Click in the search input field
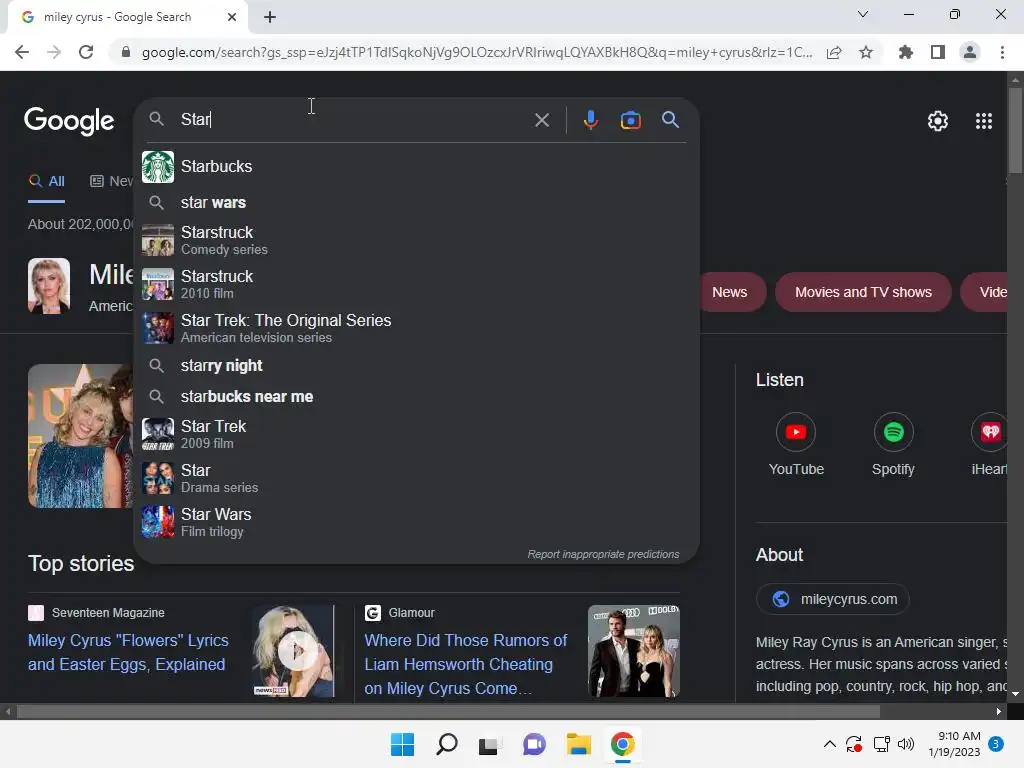The height and width of the screenshot is (768, 1024). tap(353, 120)
